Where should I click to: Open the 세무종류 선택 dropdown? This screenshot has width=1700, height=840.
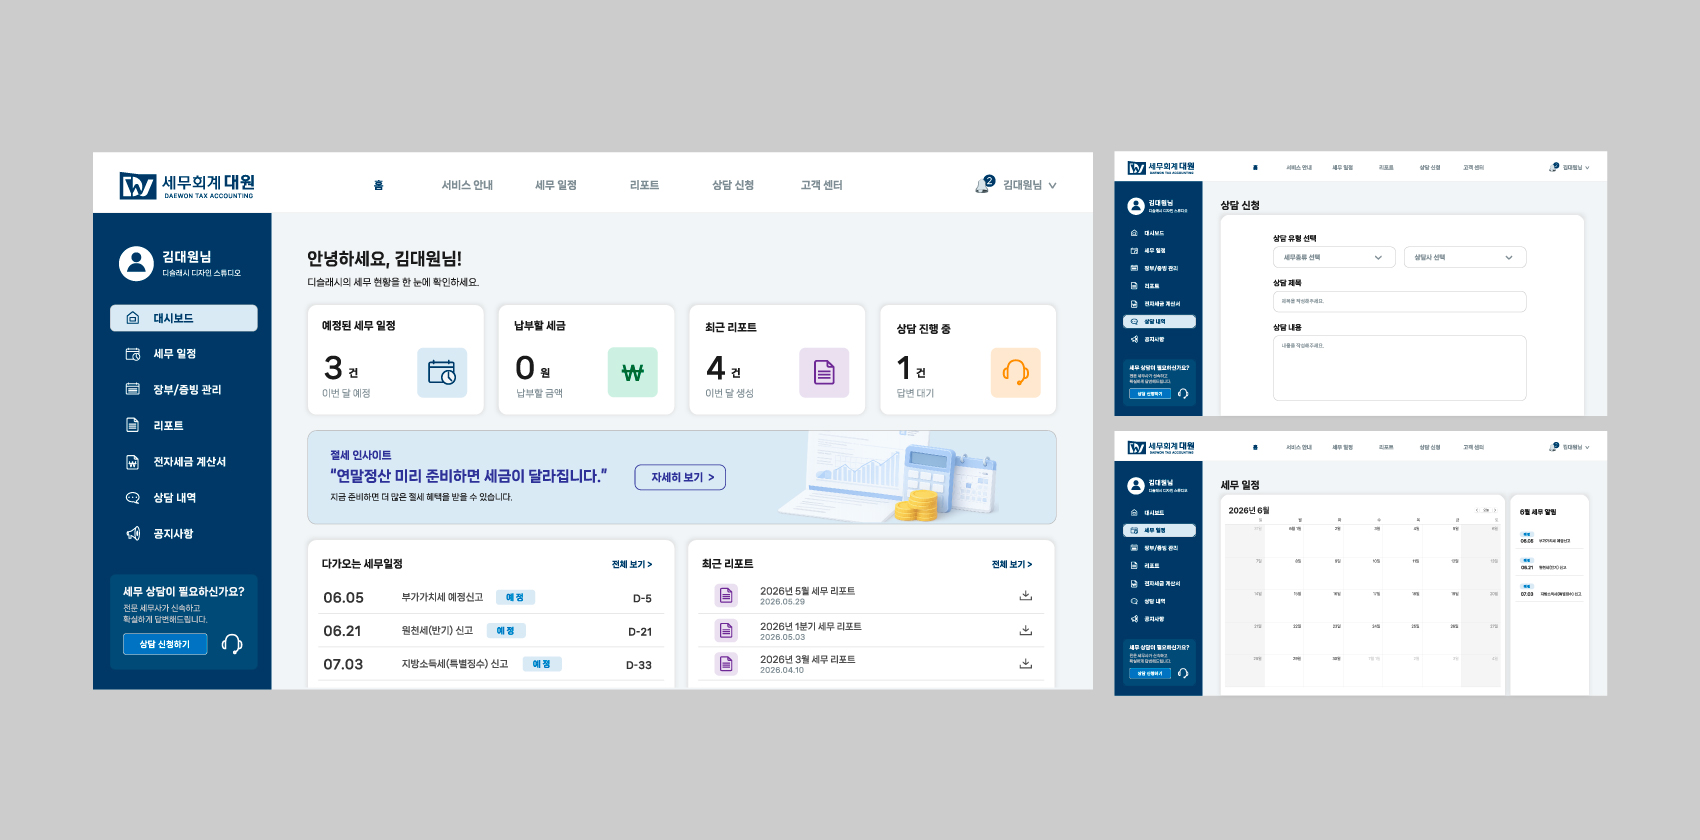tap(1333, 257)
